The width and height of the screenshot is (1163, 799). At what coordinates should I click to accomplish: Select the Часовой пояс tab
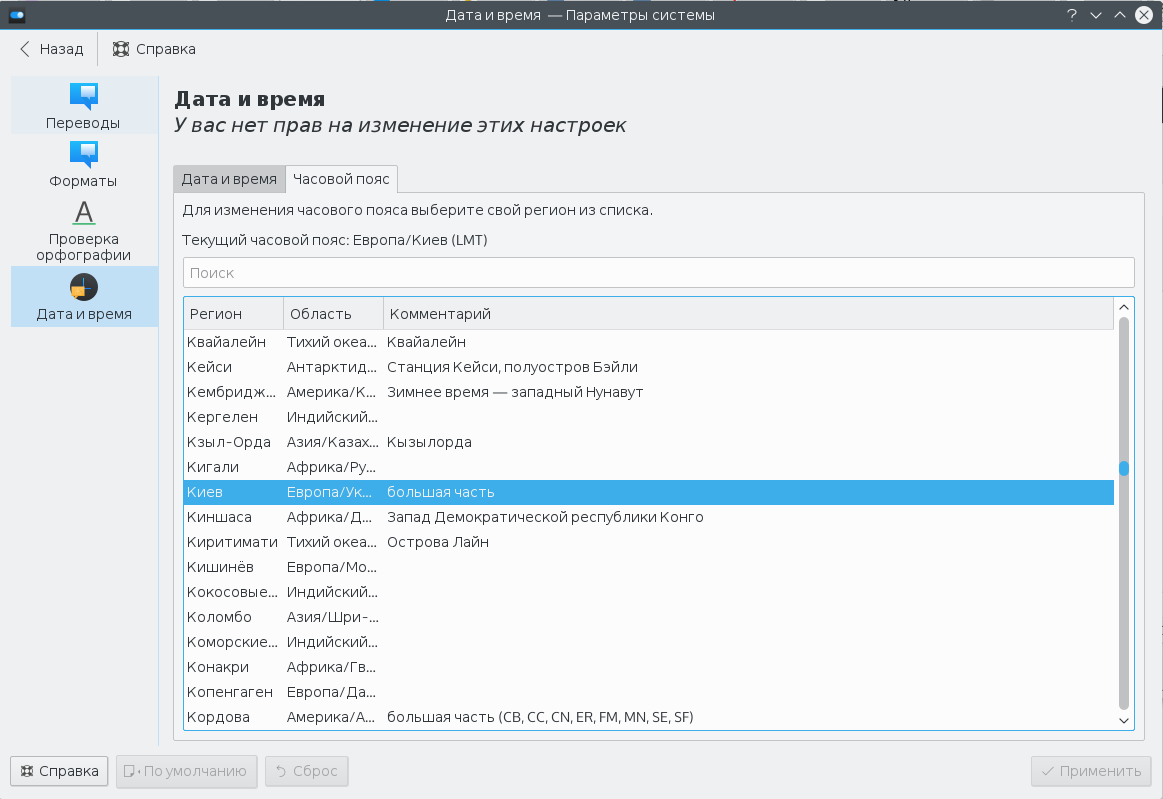click(x=341, y=179)
